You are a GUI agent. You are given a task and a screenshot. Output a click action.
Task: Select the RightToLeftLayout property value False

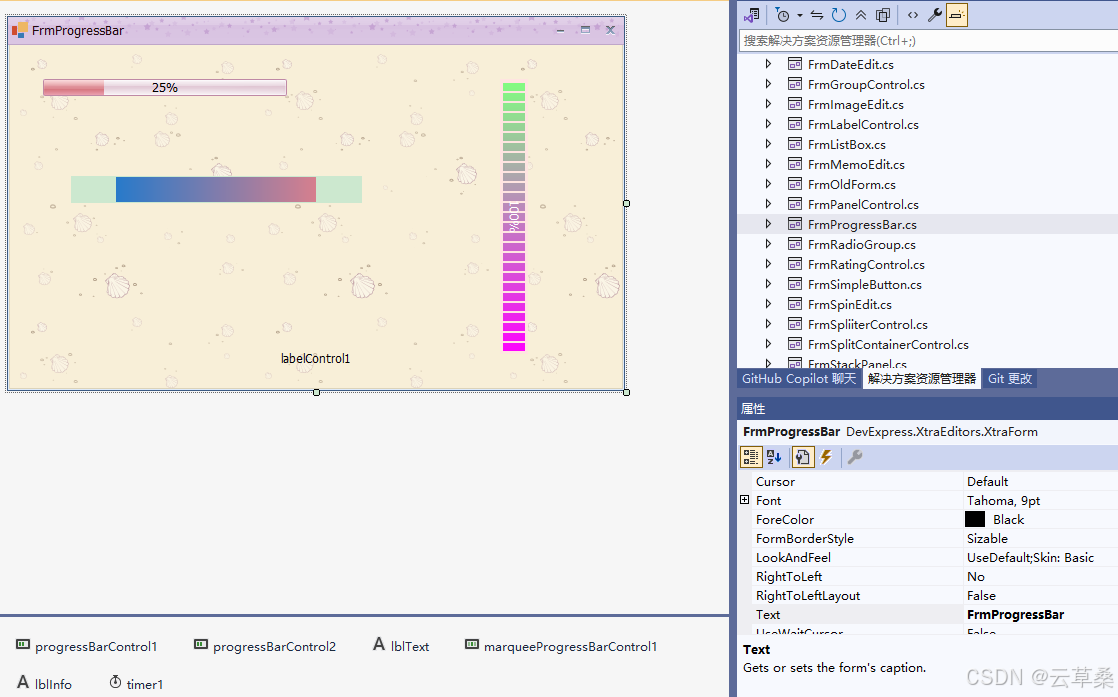click(981, 595)
